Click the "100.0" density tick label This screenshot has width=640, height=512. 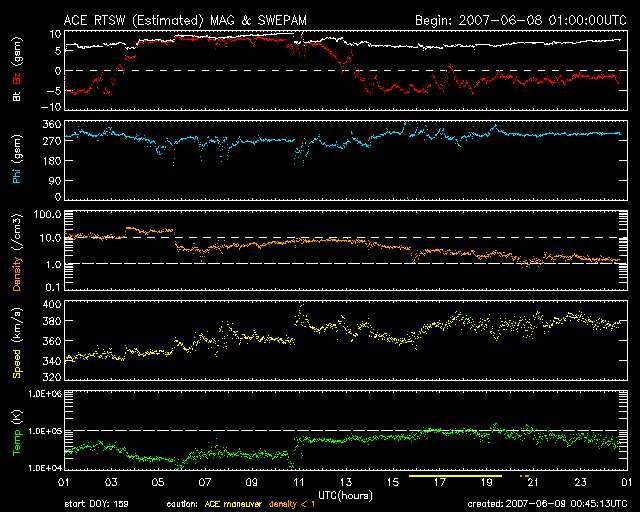47,214
